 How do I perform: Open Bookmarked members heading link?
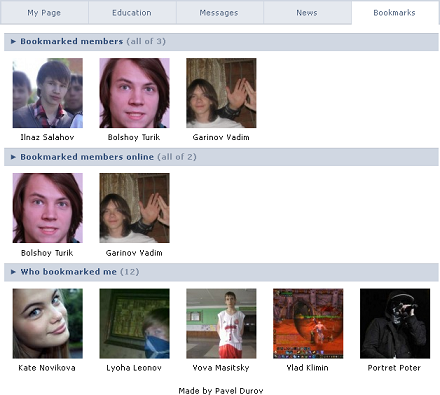[x=72, y=41]
